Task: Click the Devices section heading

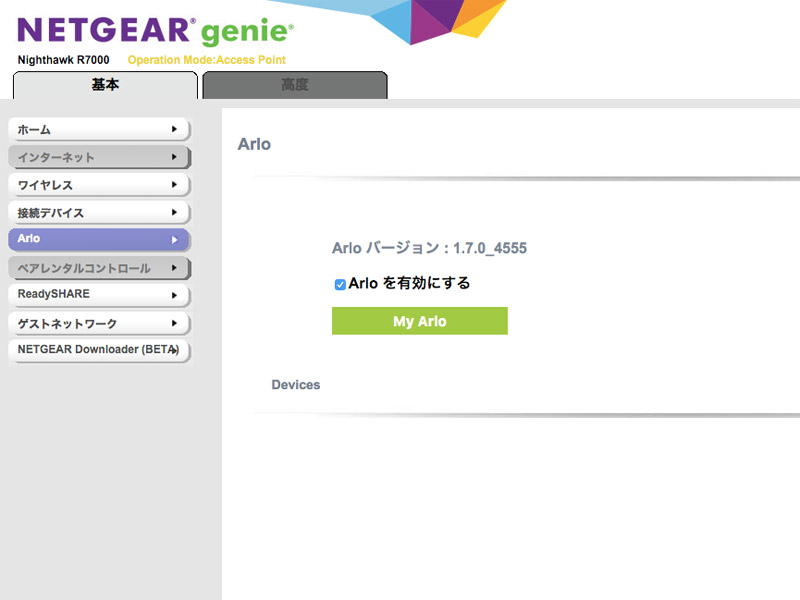Action: 296,385
